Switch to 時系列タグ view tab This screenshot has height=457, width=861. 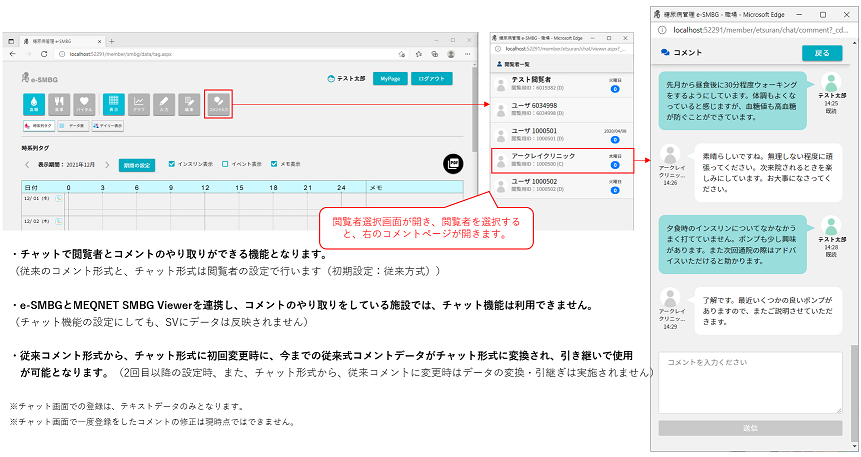click(38, 126)
